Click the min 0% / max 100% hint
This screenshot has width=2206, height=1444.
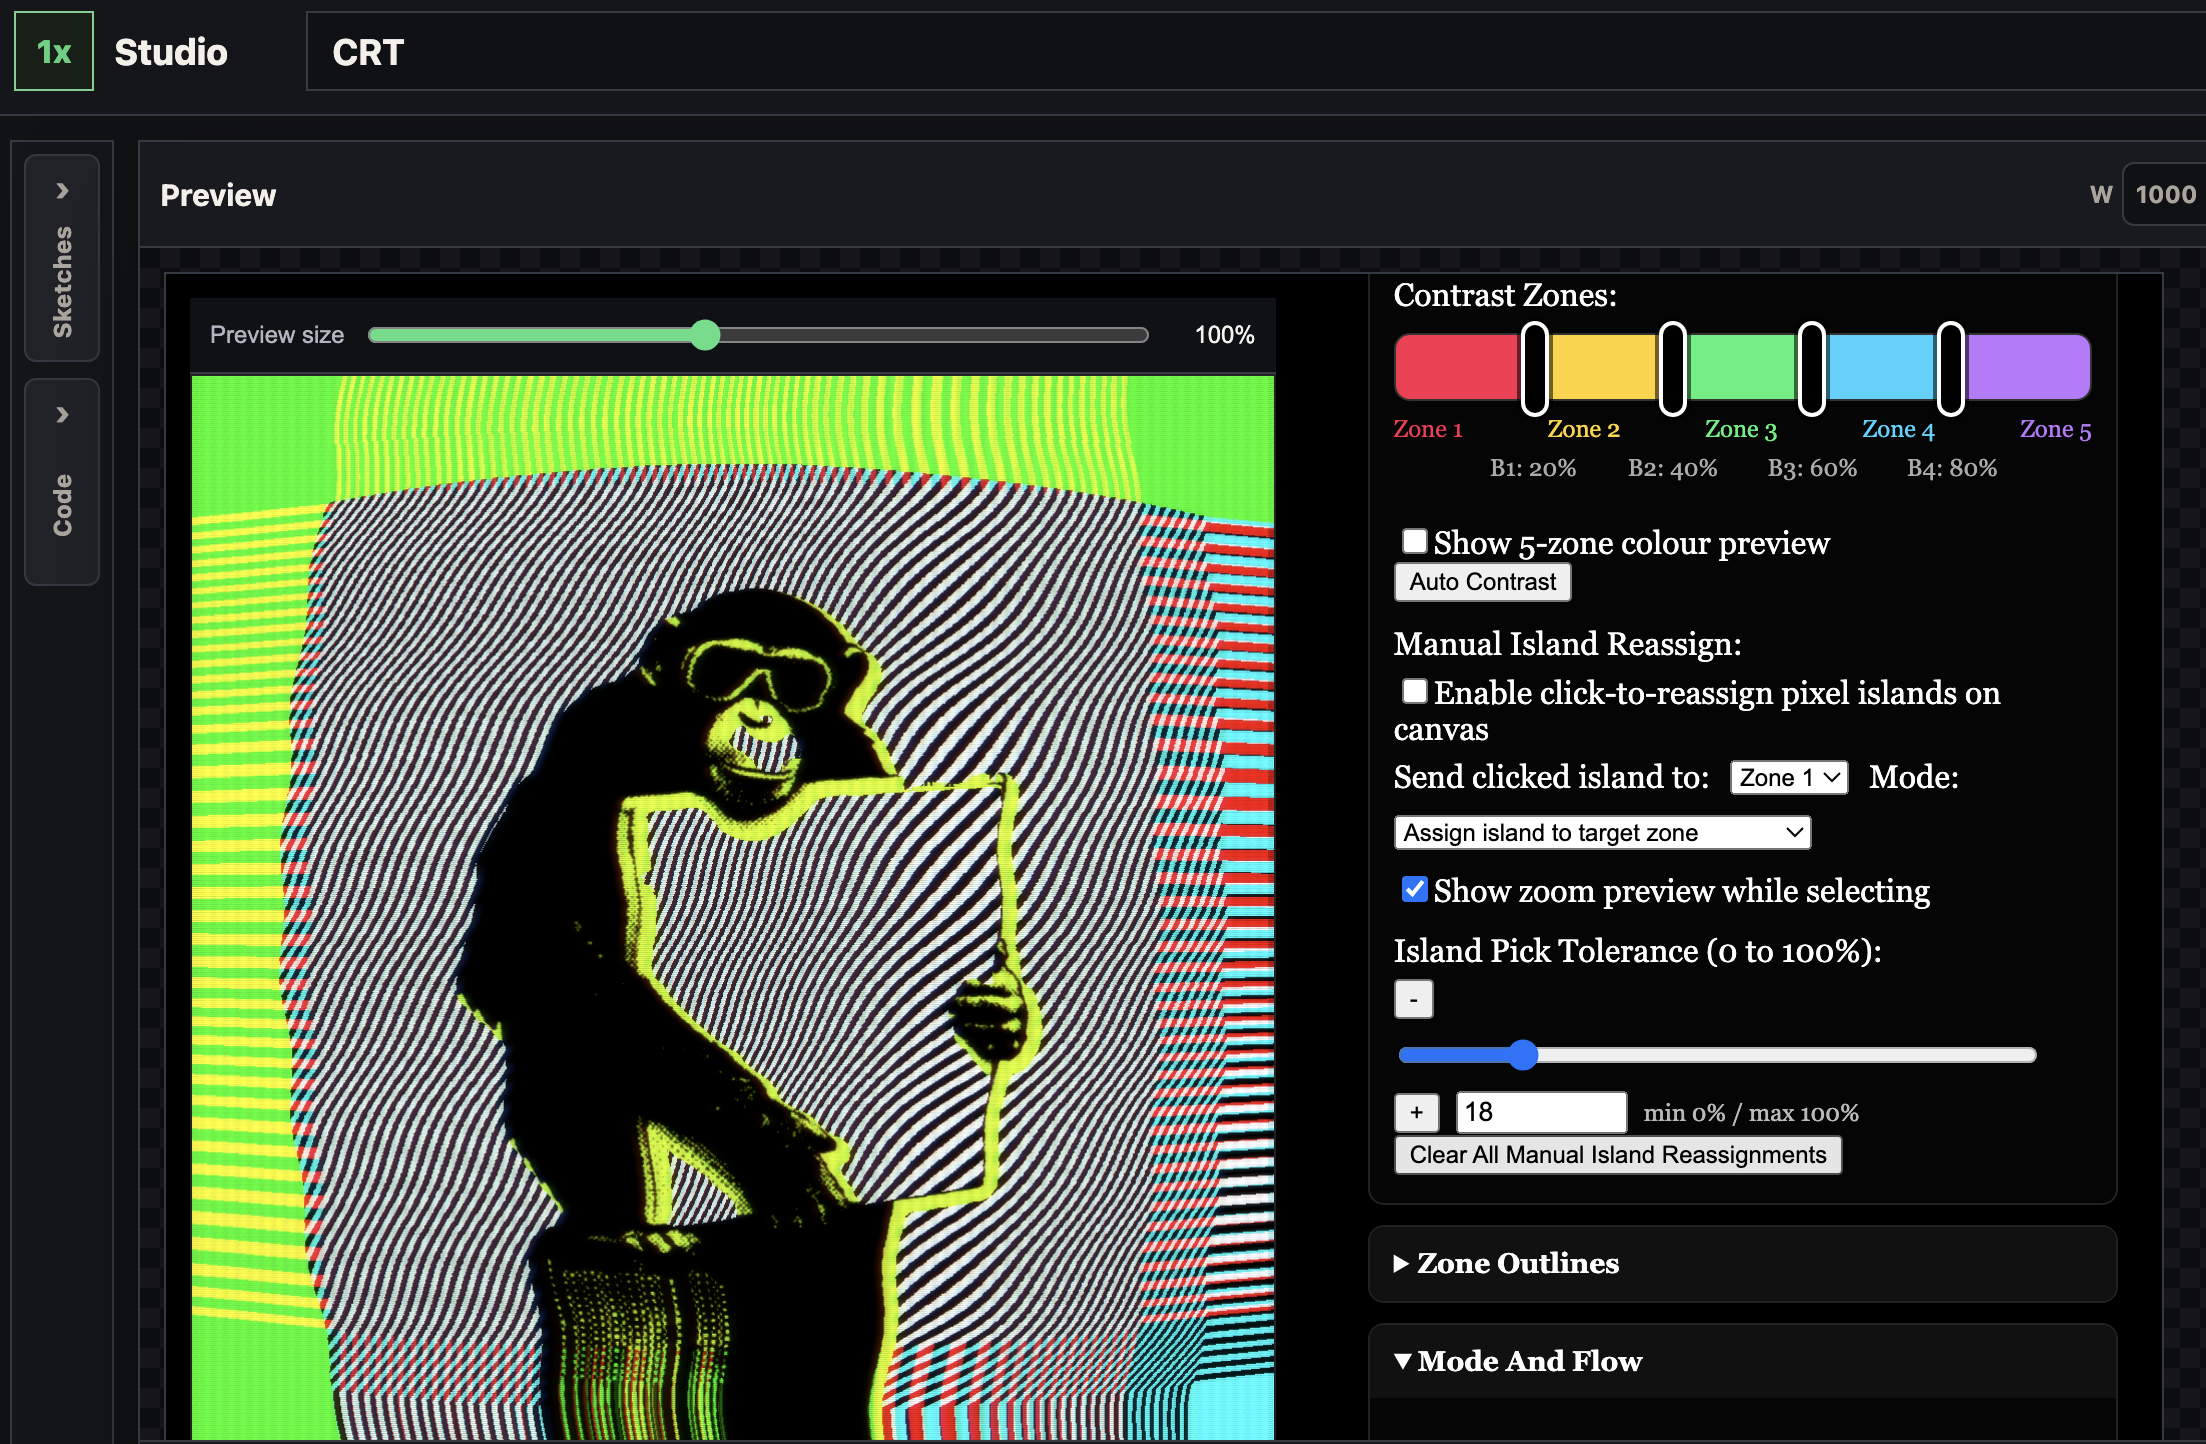tap(1751, 1113)
